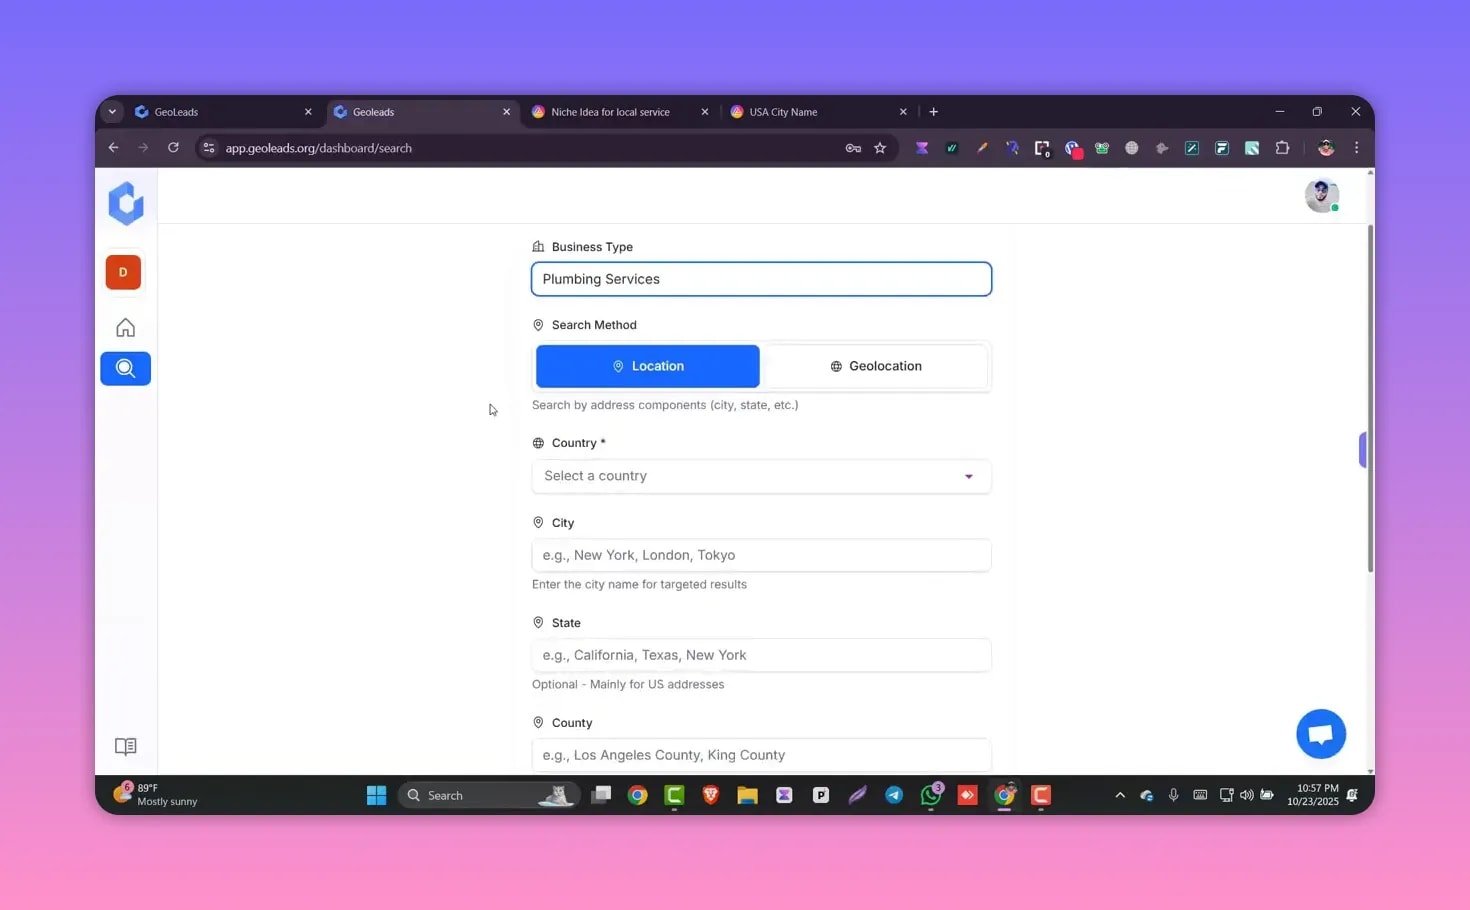Select the Search magnifier sidebar icon
Viewport: 1470px width, 910px height.
click(x=125, y=369)
